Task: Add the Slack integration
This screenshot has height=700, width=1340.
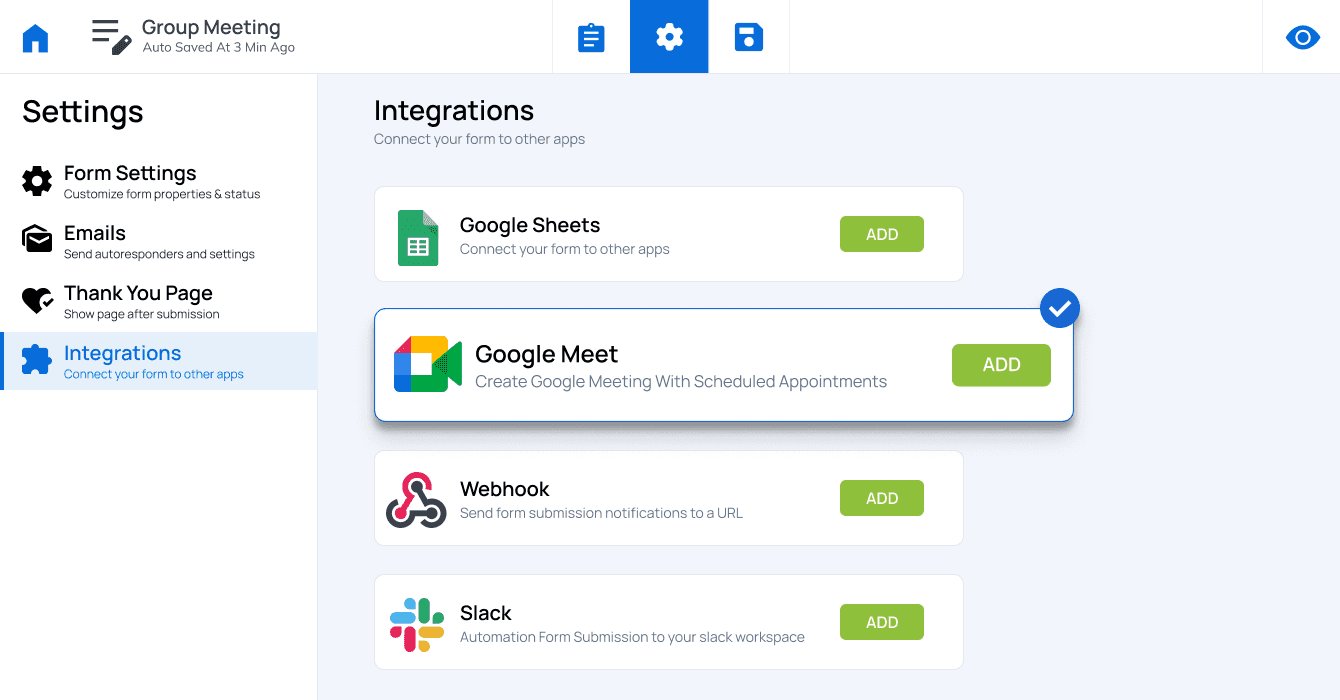Action: tap(882, 622)
